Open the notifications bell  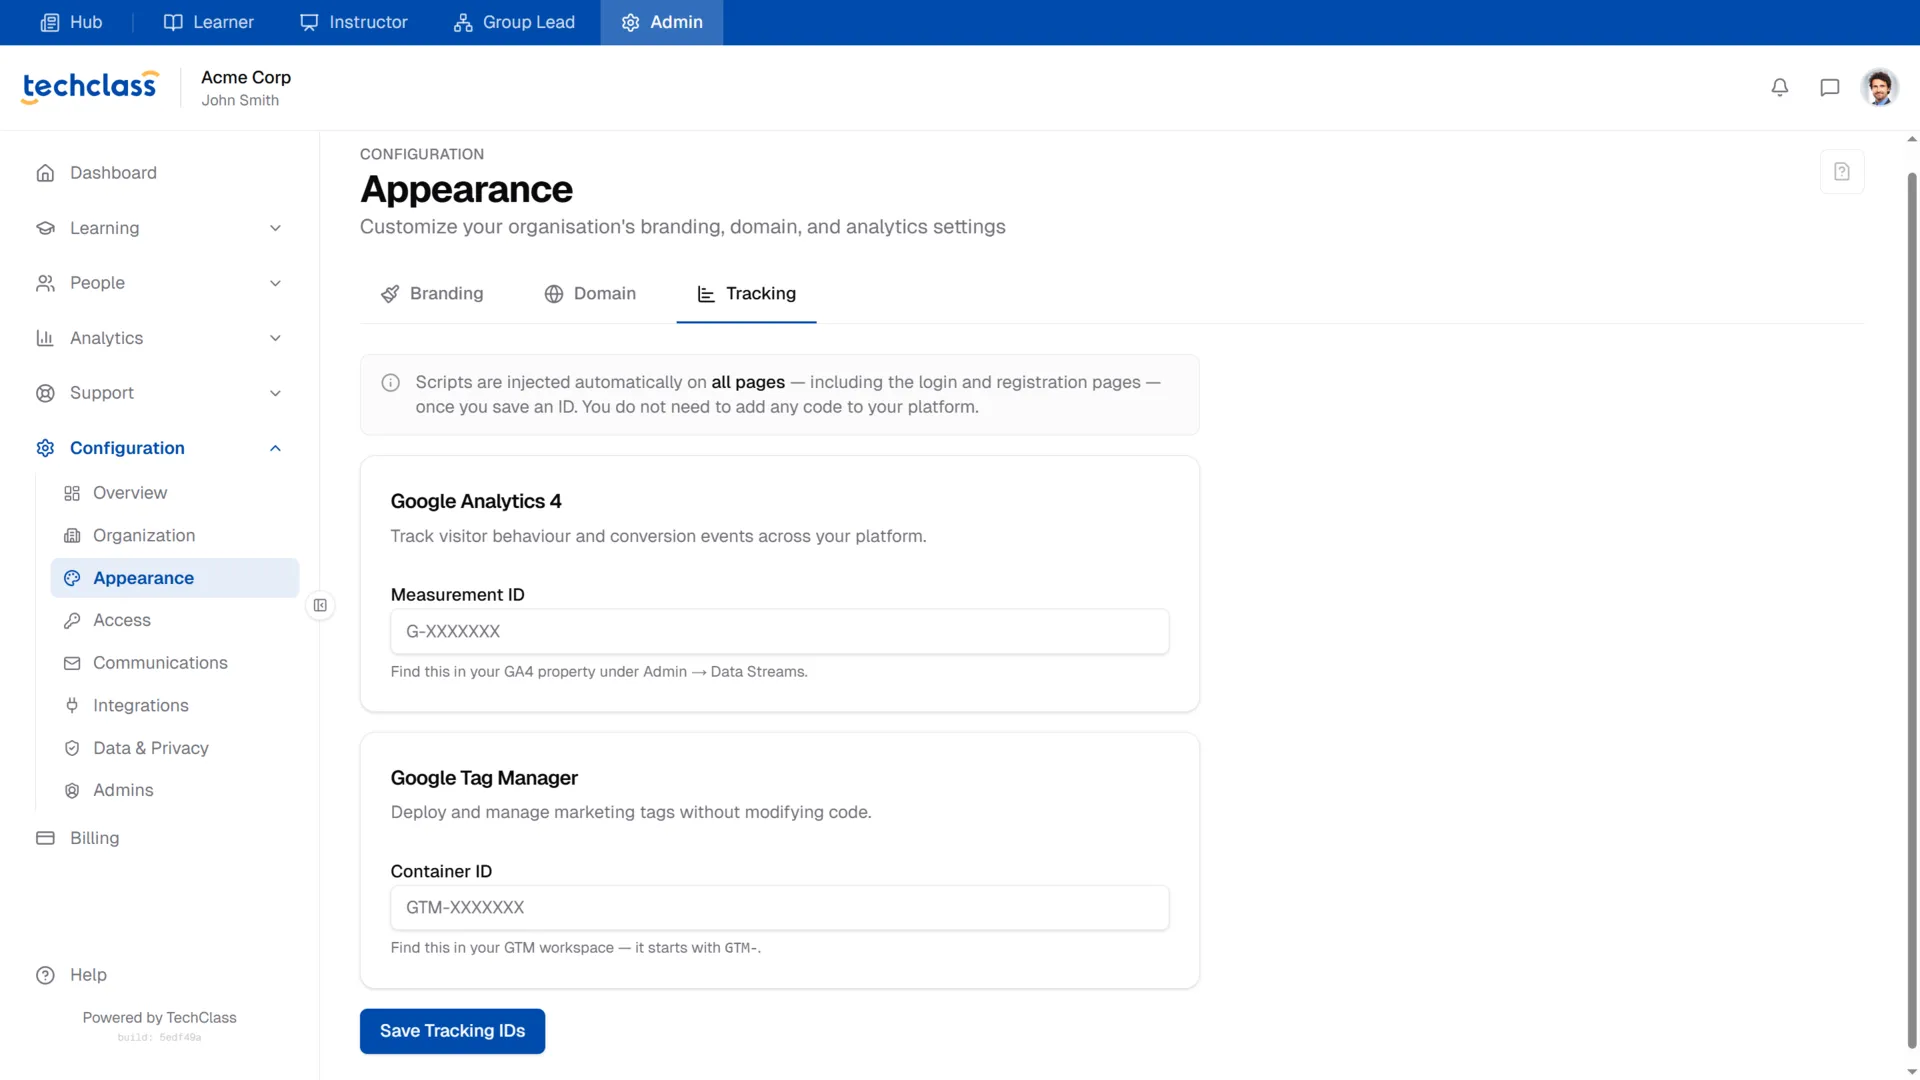(1779, 87)
